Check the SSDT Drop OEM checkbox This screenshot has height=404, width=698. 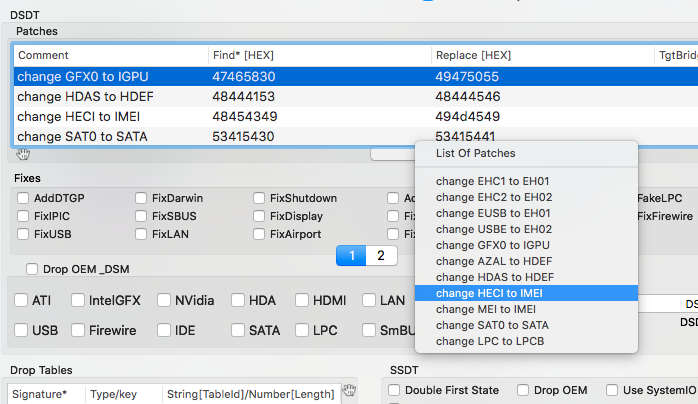click(523, 390)
